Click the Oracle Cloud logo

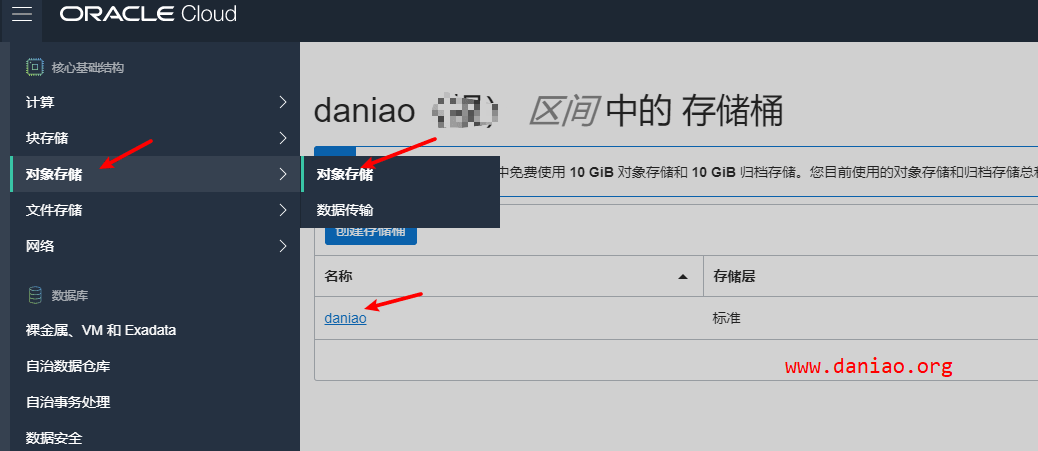coord(148,14)
